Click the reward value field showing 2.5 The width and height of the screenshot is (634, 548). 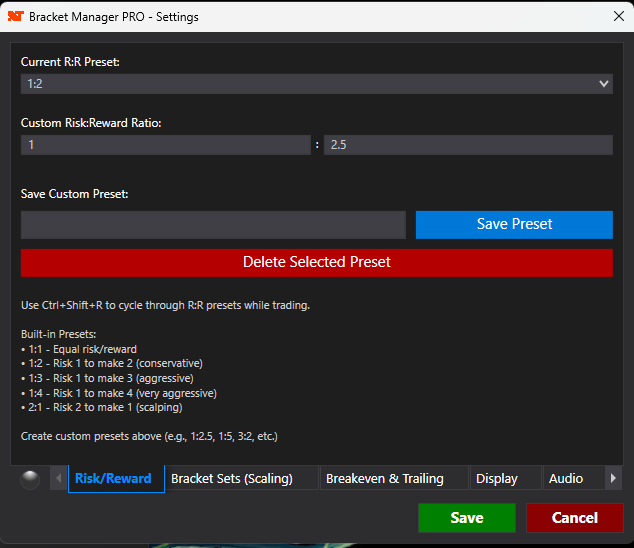pos(468,145)
